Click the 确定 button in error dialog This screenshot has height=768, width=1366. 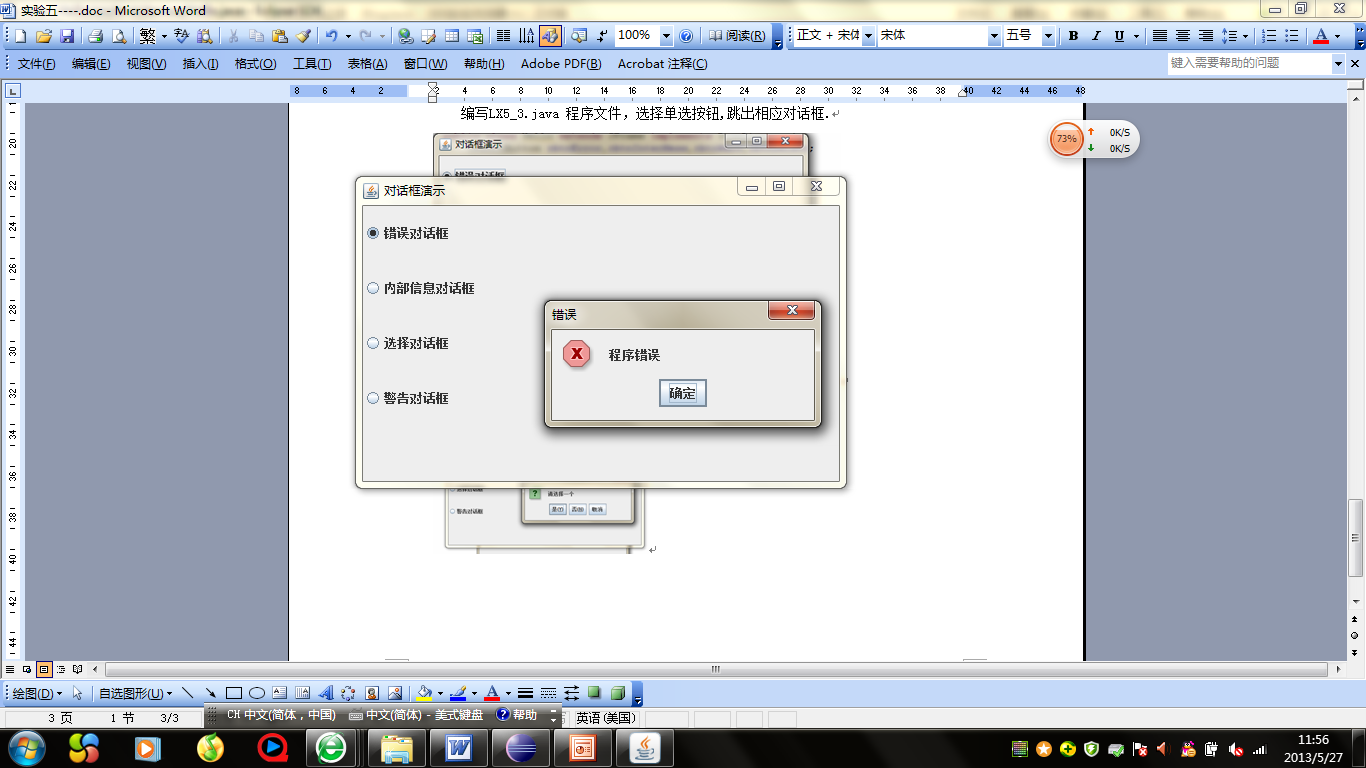point(683,393)
